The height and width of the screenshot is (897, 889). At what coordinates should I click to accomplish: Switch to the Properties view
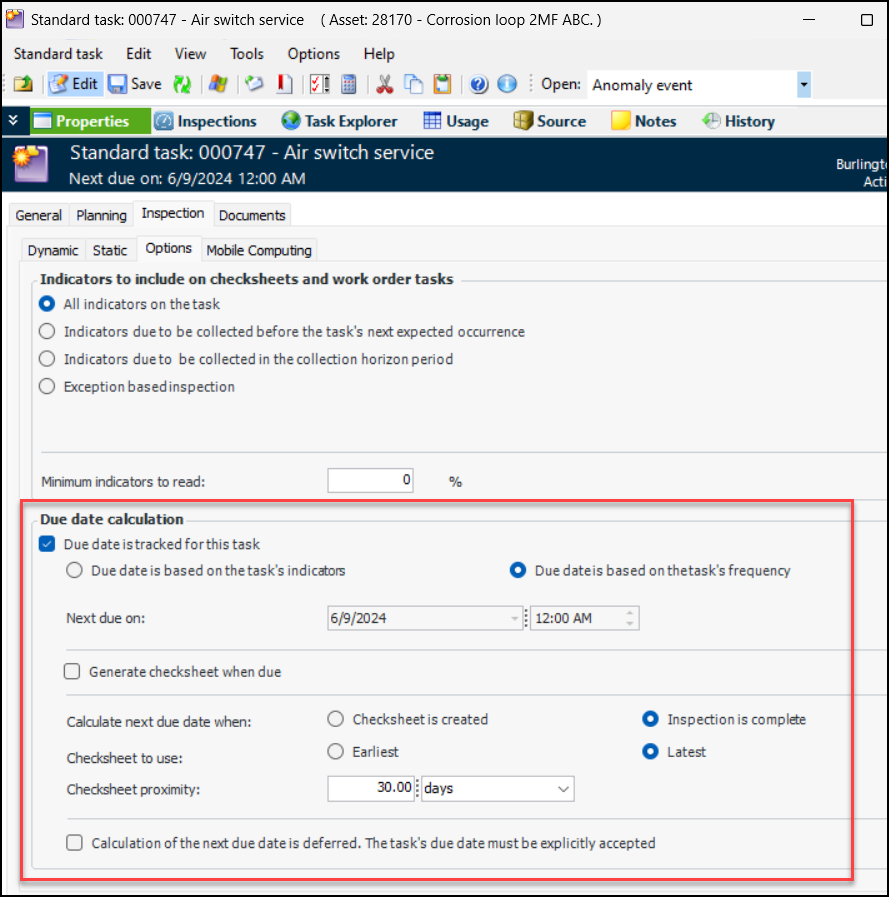click(90, 121)
